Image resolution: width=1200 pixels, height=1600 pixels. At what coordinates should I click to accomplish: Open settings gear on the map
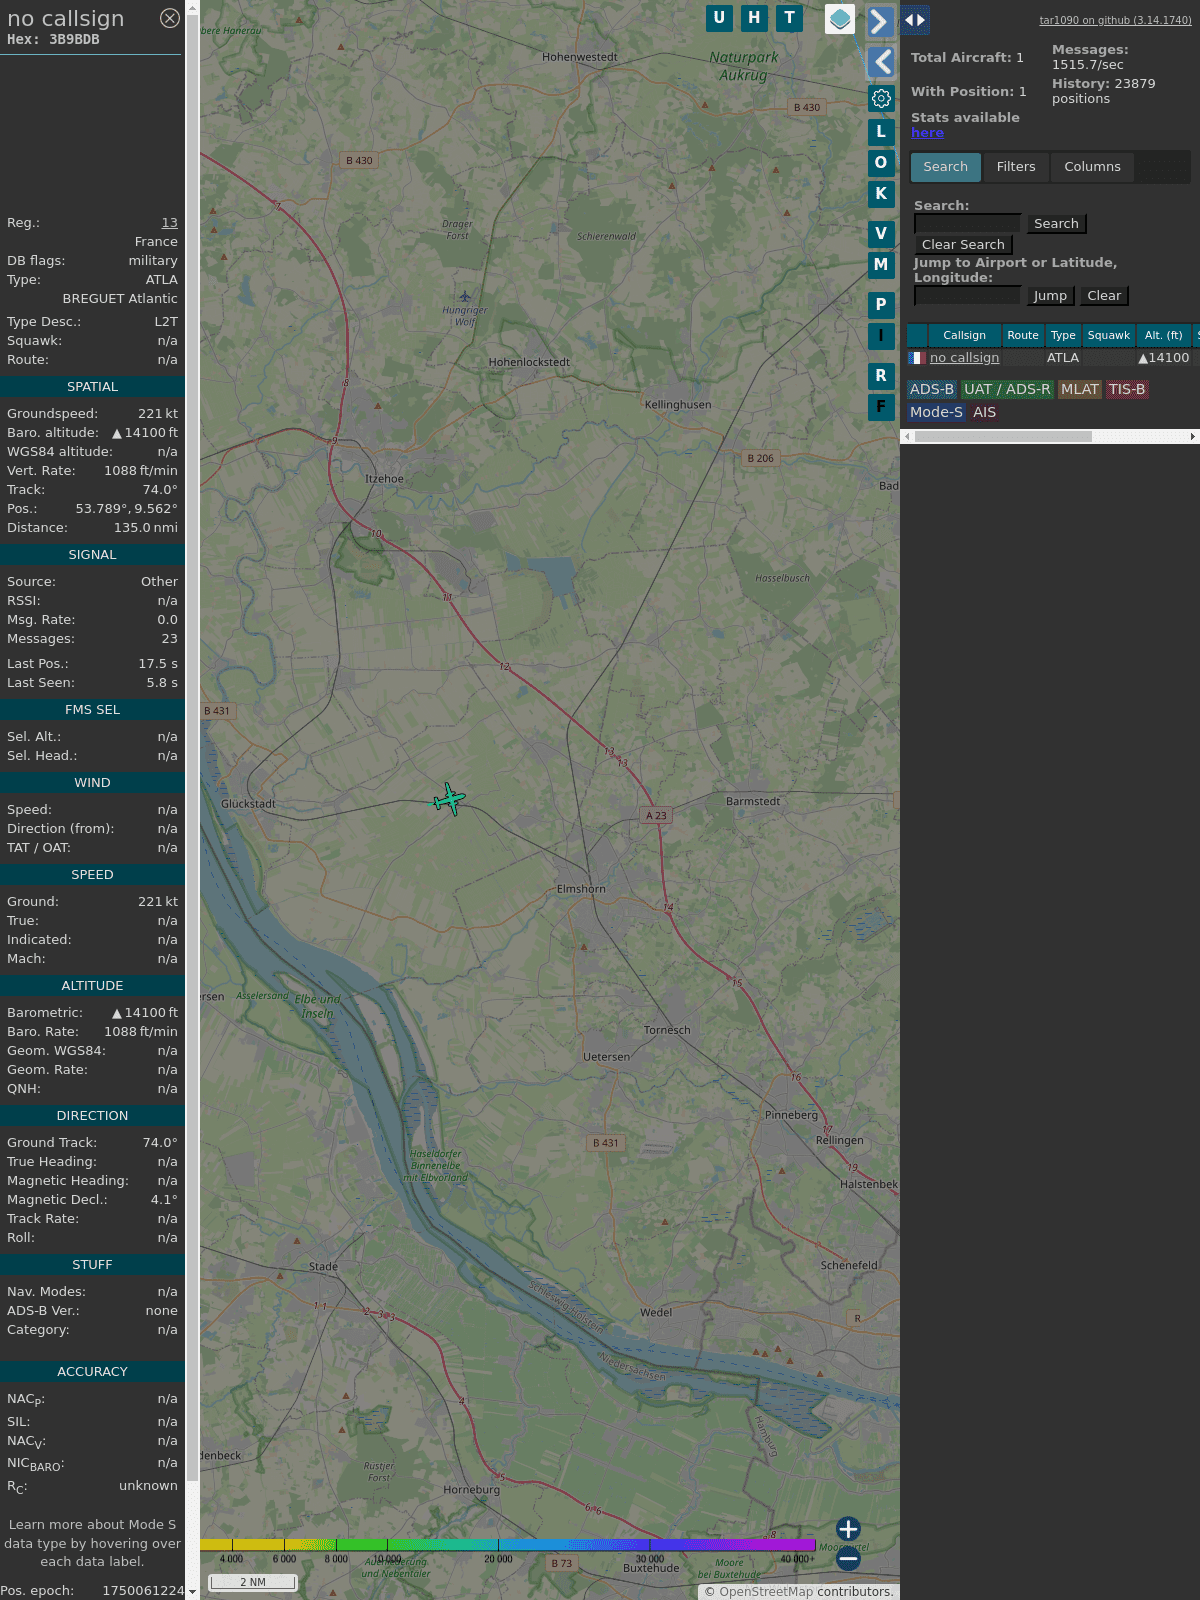[x=881, y=98]
